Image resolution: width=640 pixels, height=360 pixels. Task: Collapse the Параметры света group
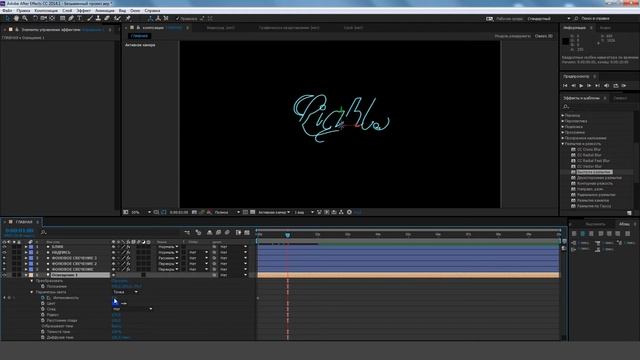pyautogui.click(x=32, y=292)
